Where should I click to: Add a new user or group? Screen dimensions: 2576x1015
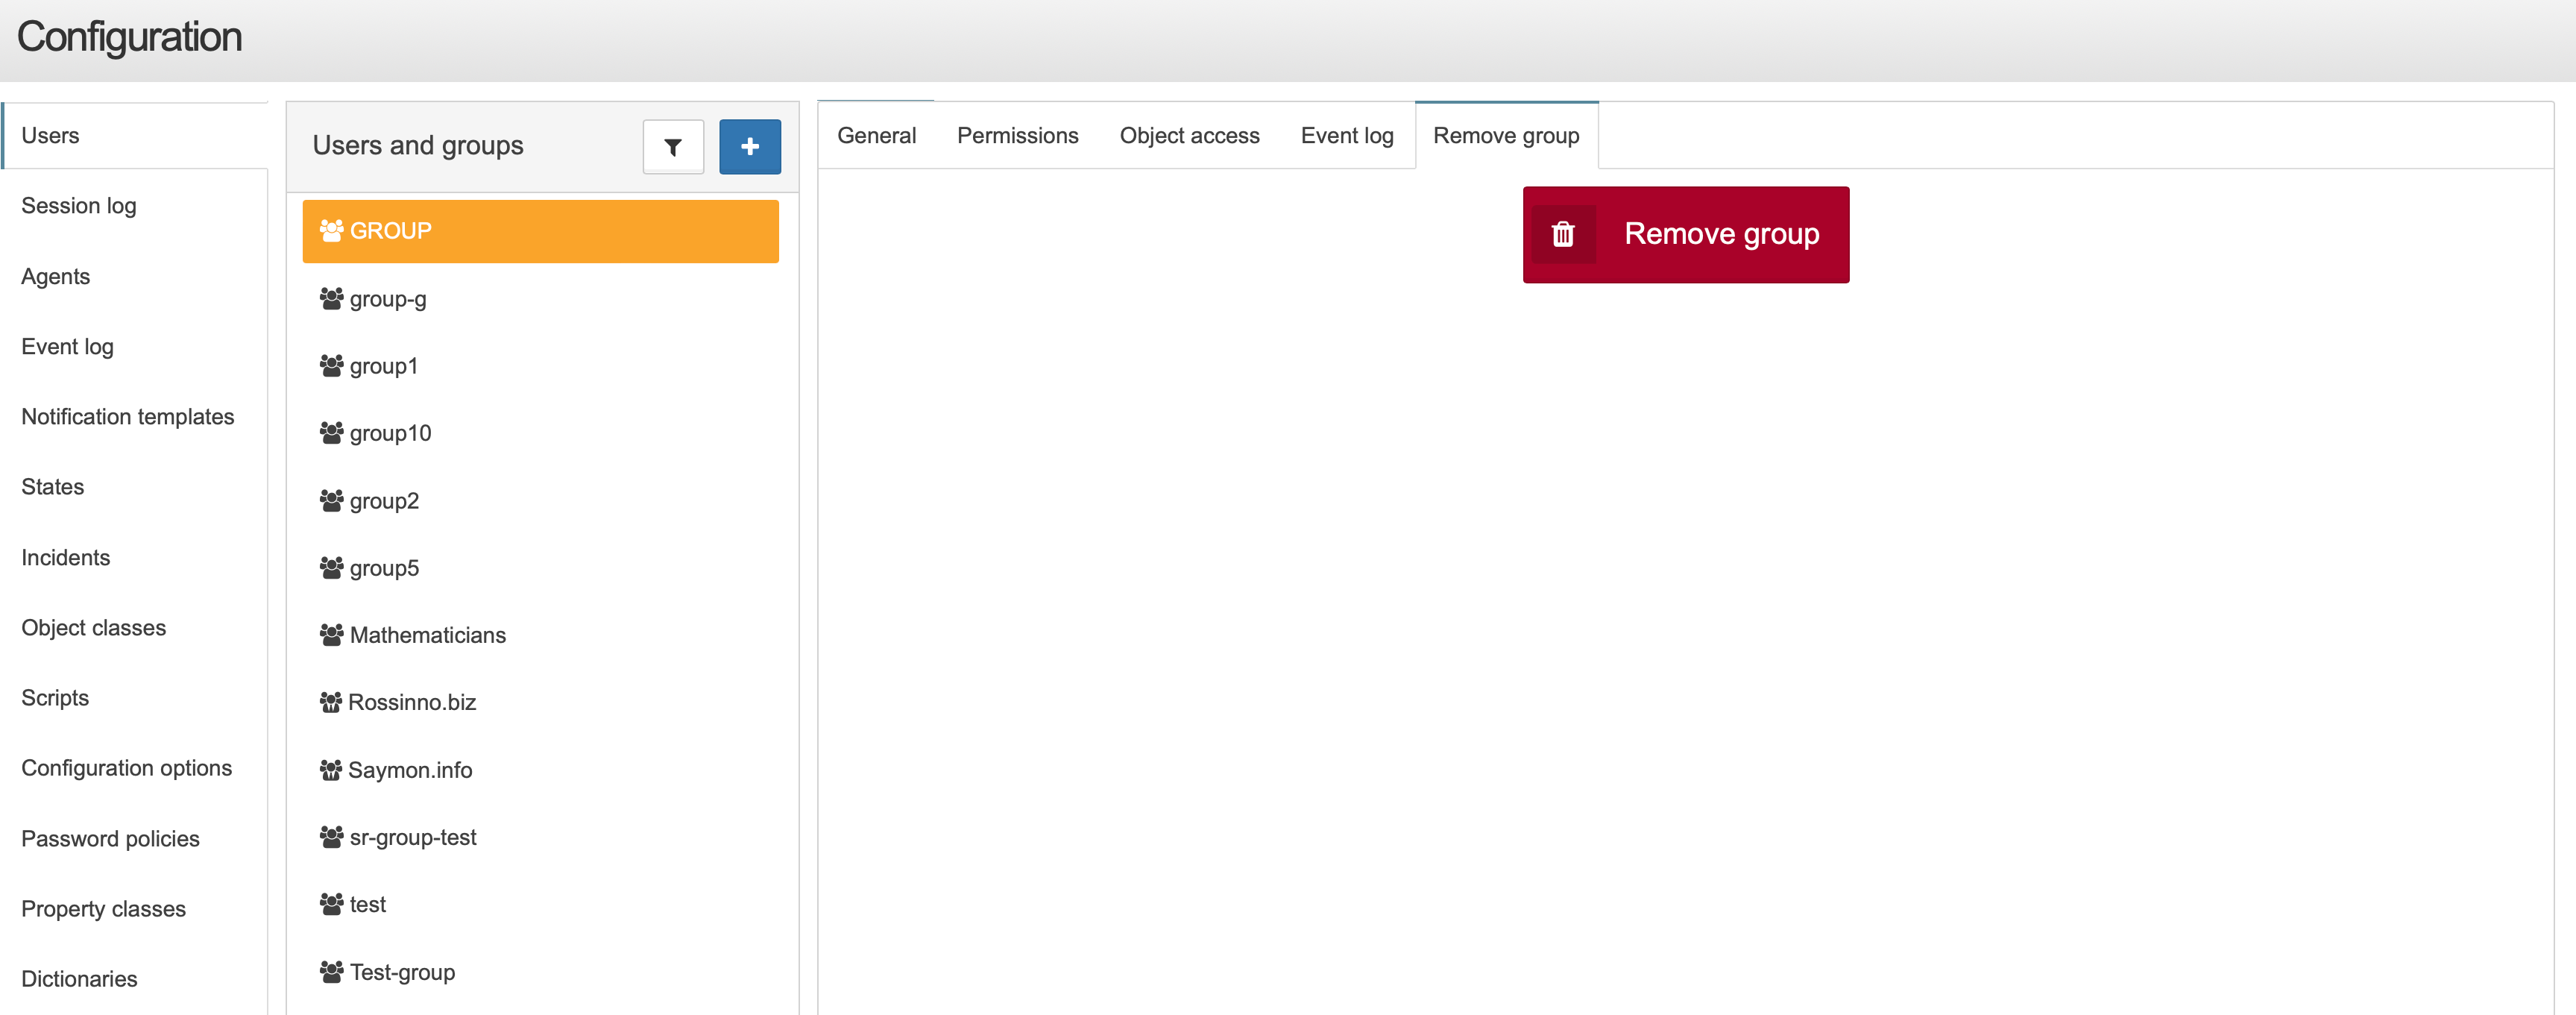click(x=750, y=147)
